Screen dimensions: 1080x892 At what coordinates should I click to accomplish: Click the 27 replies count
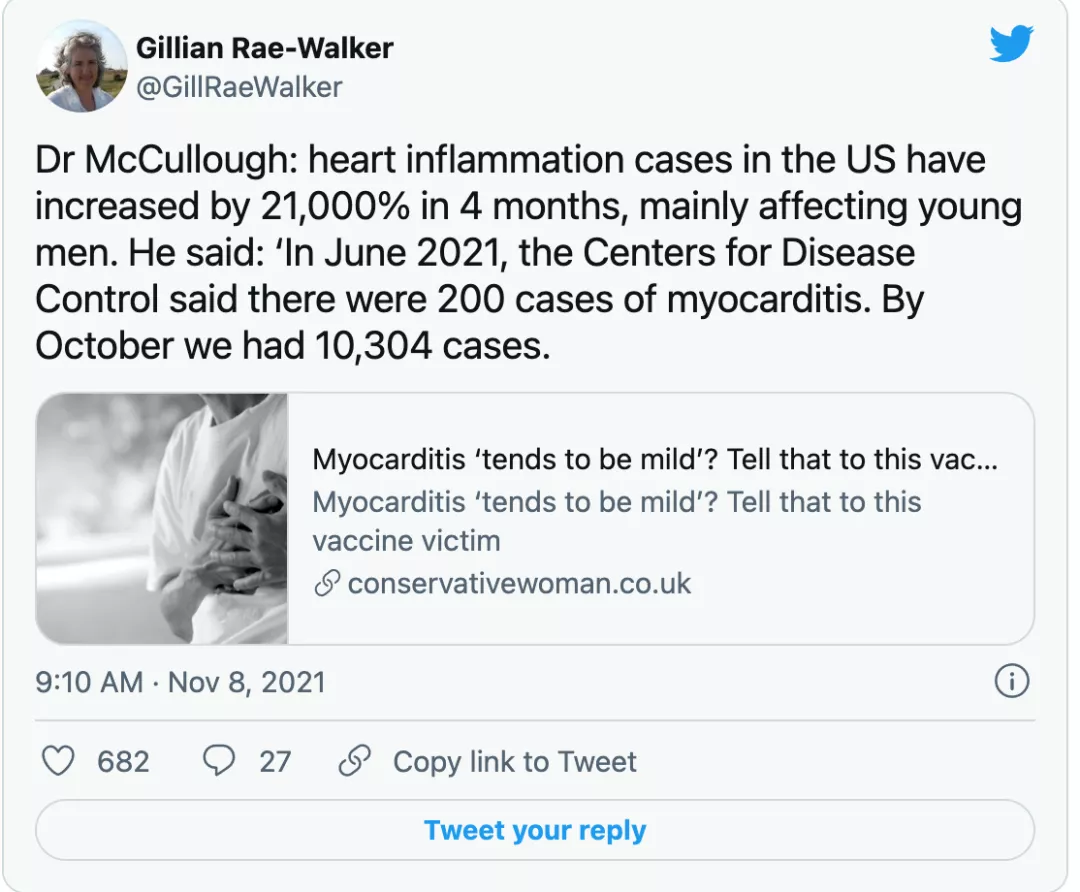pyautogui.click(x=275, y=762)
